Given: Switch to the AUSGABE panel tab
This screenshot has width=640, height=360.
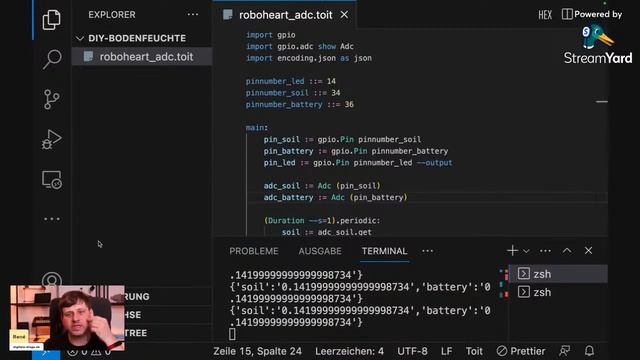Looking at the screenshot, I should click(x=320, y=251).
